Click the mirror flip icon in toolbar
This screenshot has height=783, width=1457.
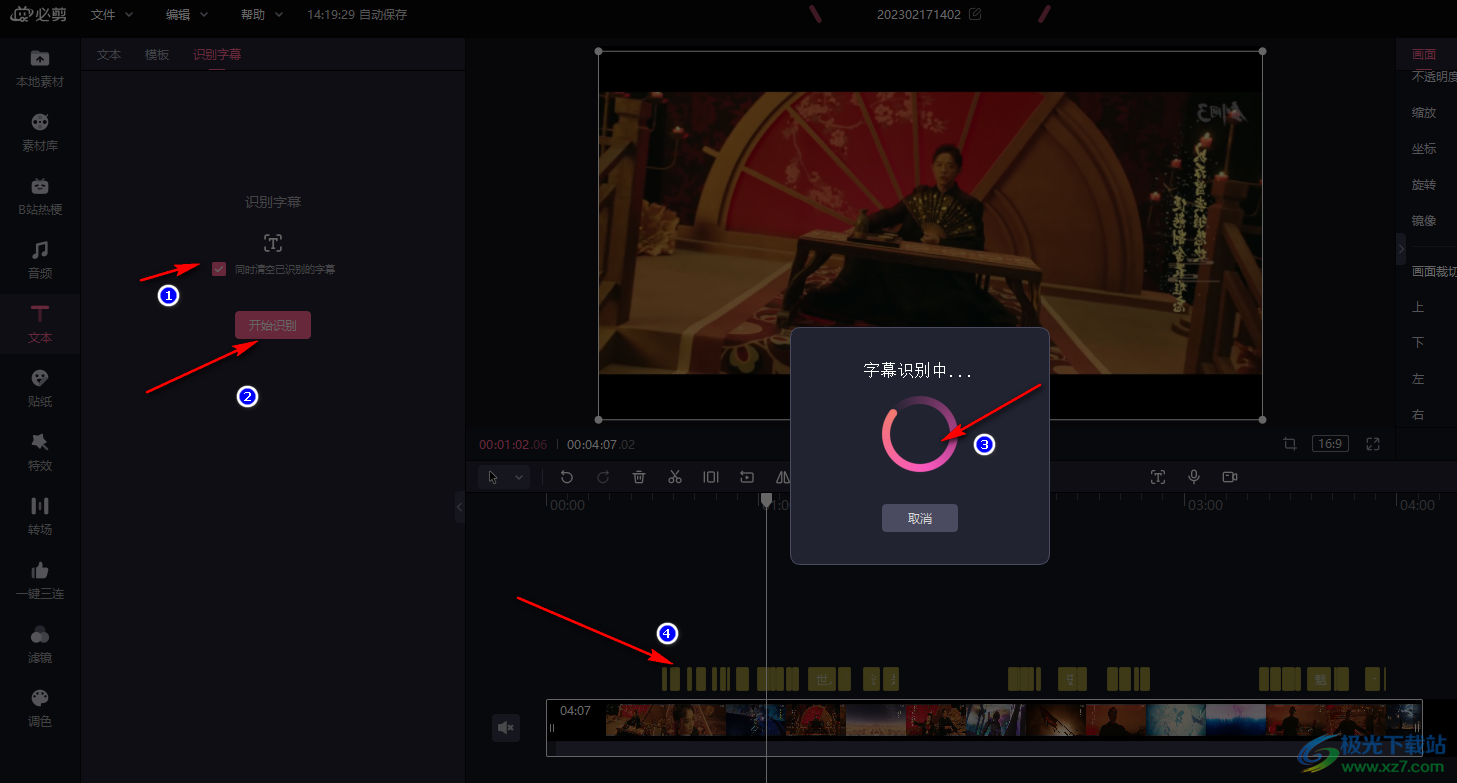tap(783, 477)
